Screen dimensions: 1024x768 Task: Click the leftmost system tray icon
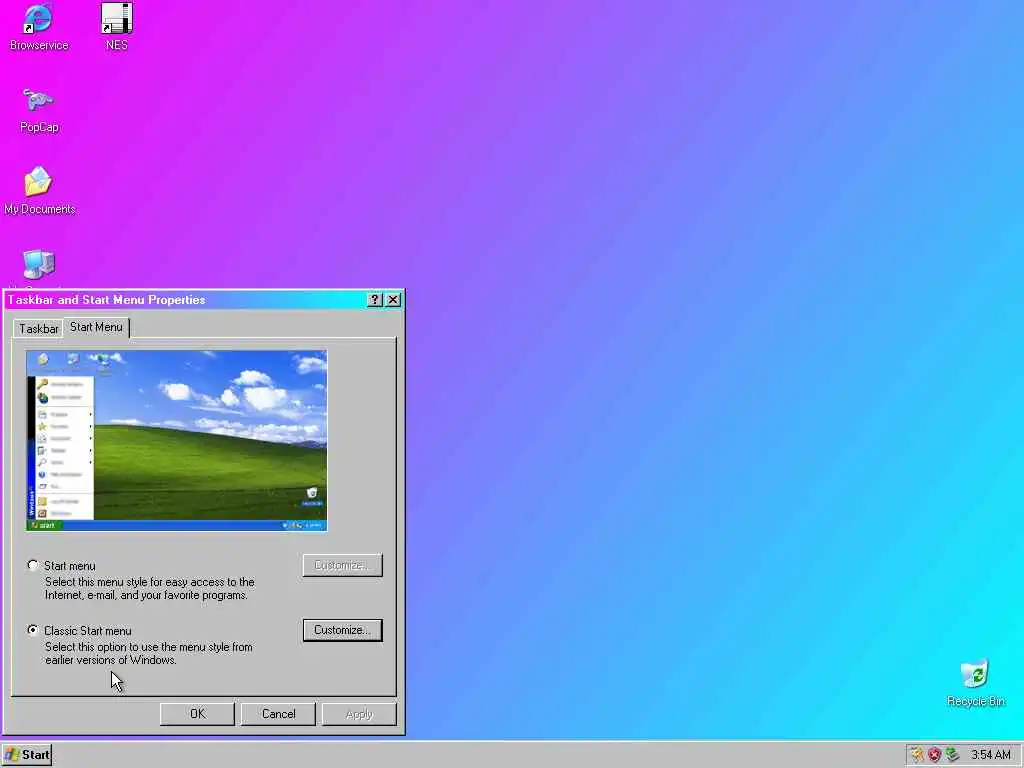[918, 755]
